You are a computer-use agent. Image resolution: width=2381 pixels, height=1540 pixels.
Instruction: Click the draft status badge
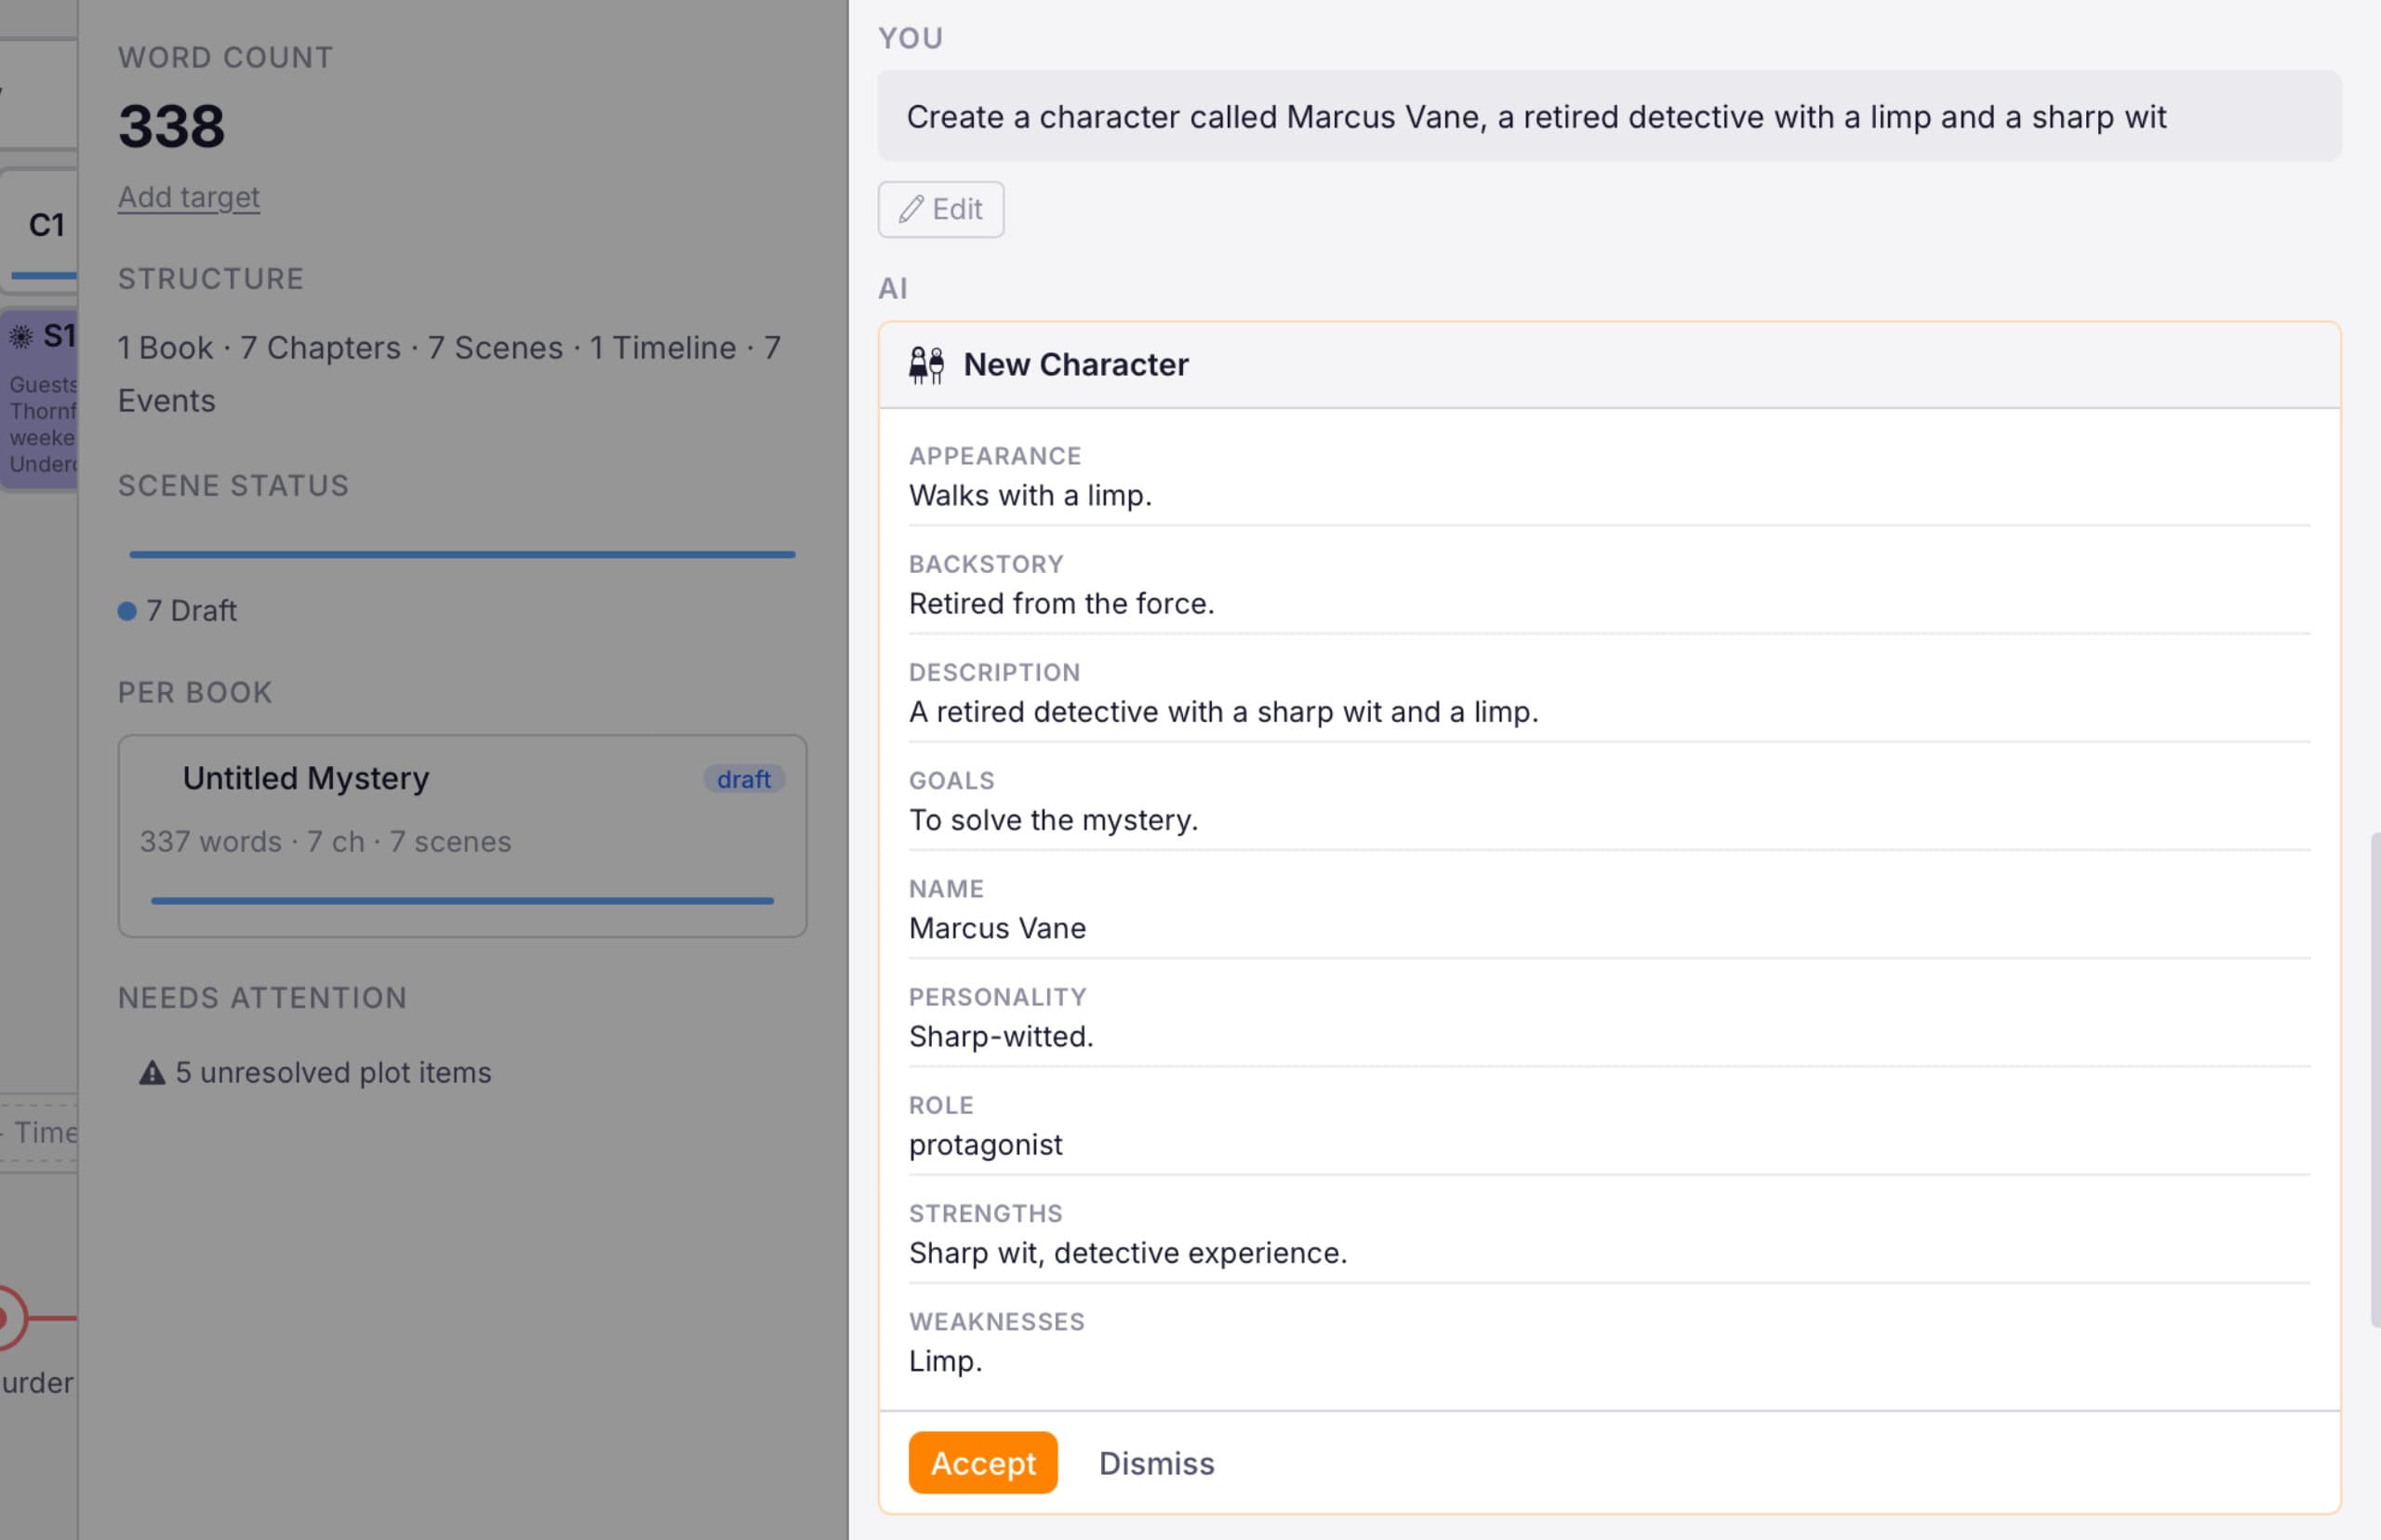click(x=743, y=779)
